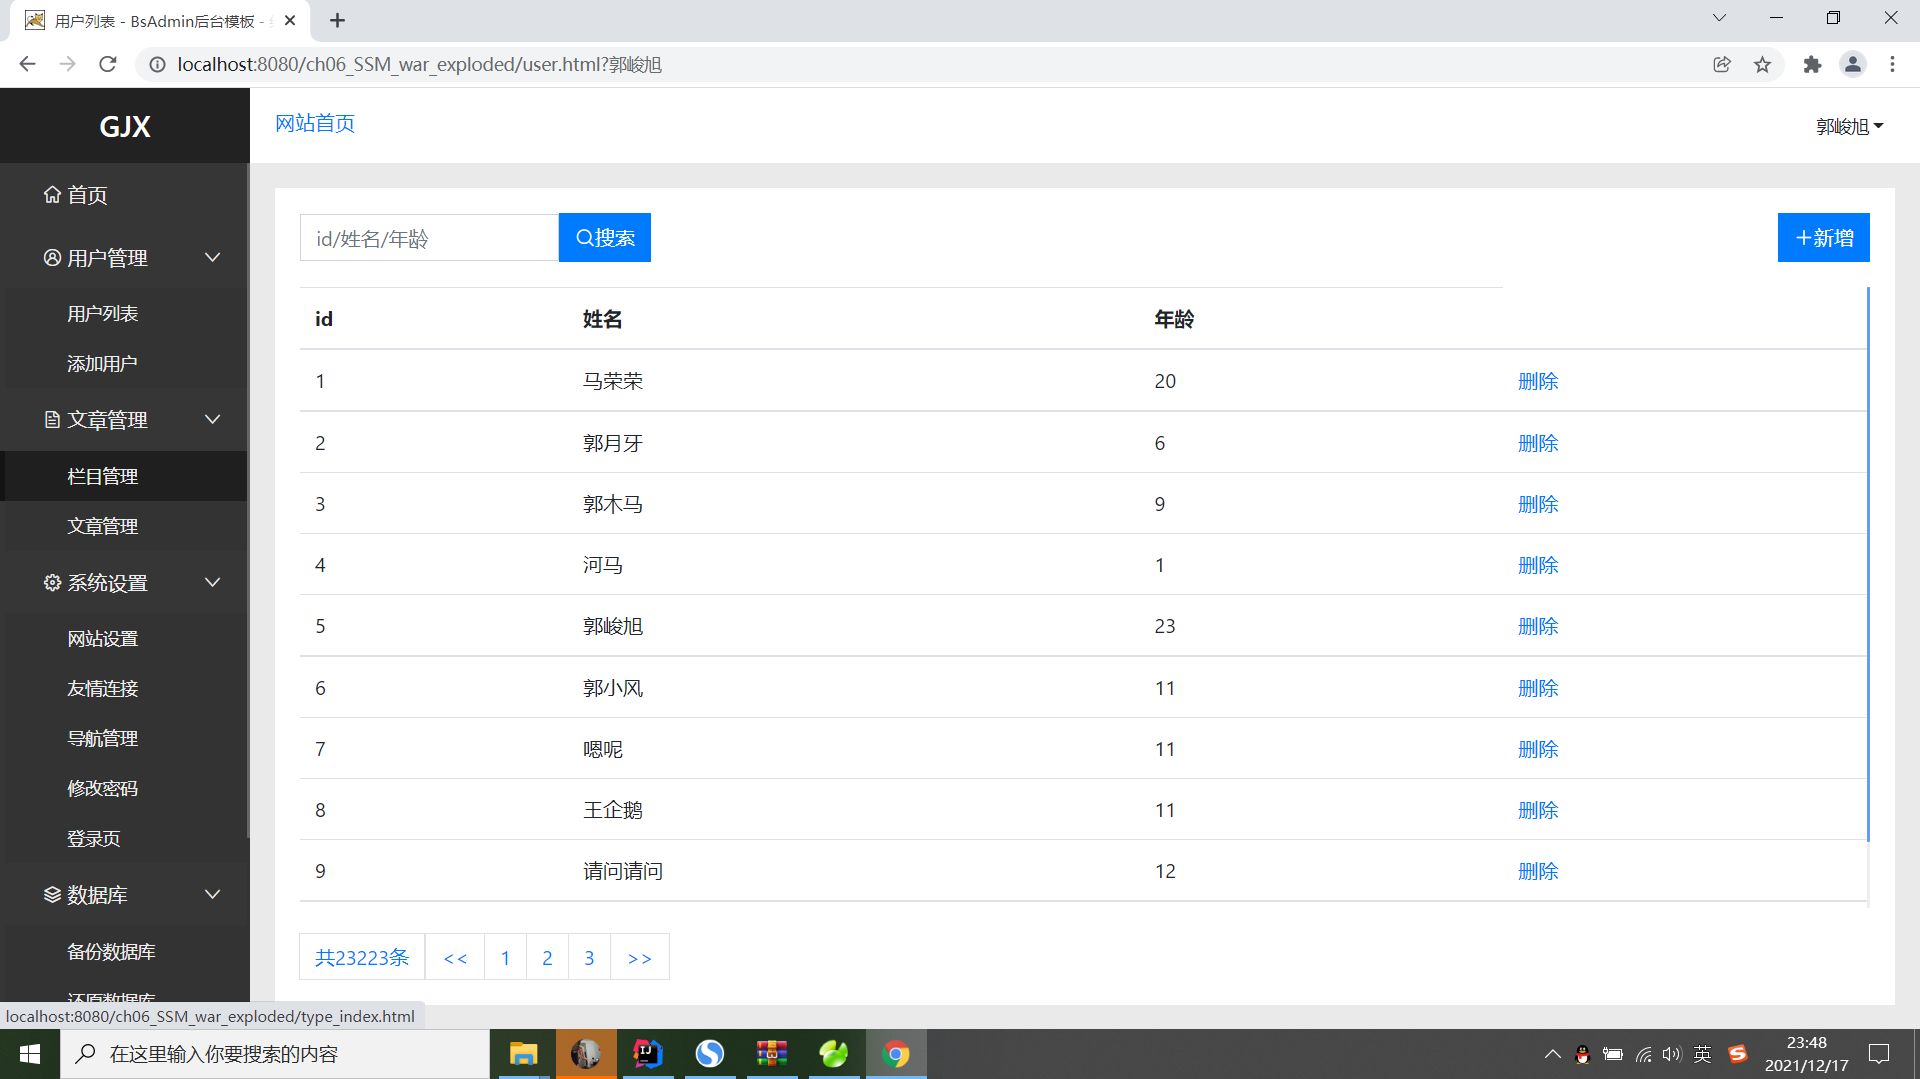The height and width of the screenshot is (1079, 1920).
Task: Click the bookmark star in the address bar
Action: click(1763, 64)
